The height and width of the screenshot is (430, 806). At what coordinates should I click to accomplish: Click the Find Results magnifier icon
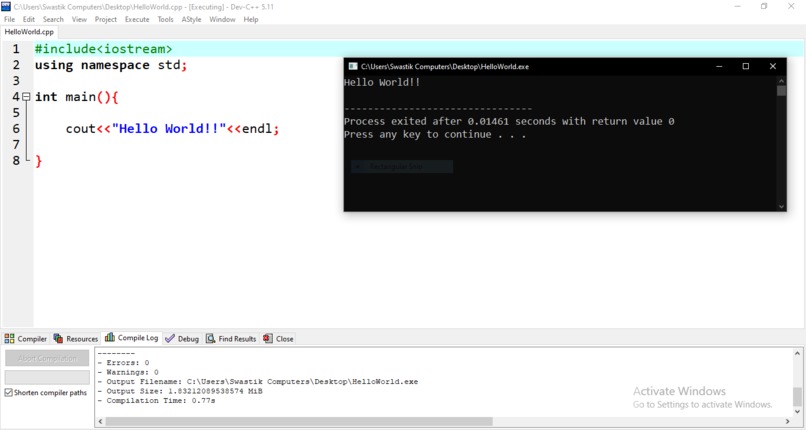click(210, 339)
